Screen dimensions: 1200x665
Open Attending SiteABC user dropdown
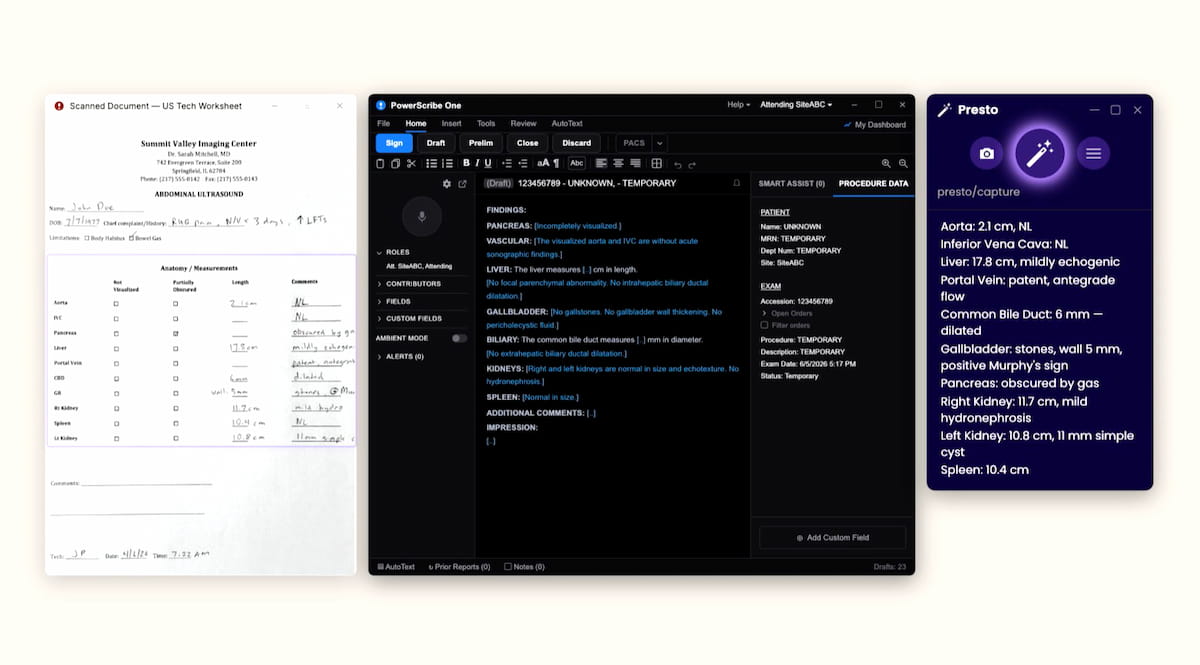[x=796, y=105]
